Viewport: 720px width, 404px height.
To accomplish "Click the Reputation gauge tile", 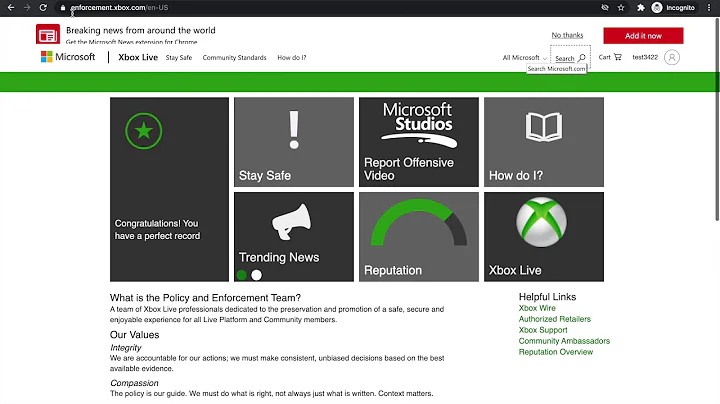I will tap(418, 237).
